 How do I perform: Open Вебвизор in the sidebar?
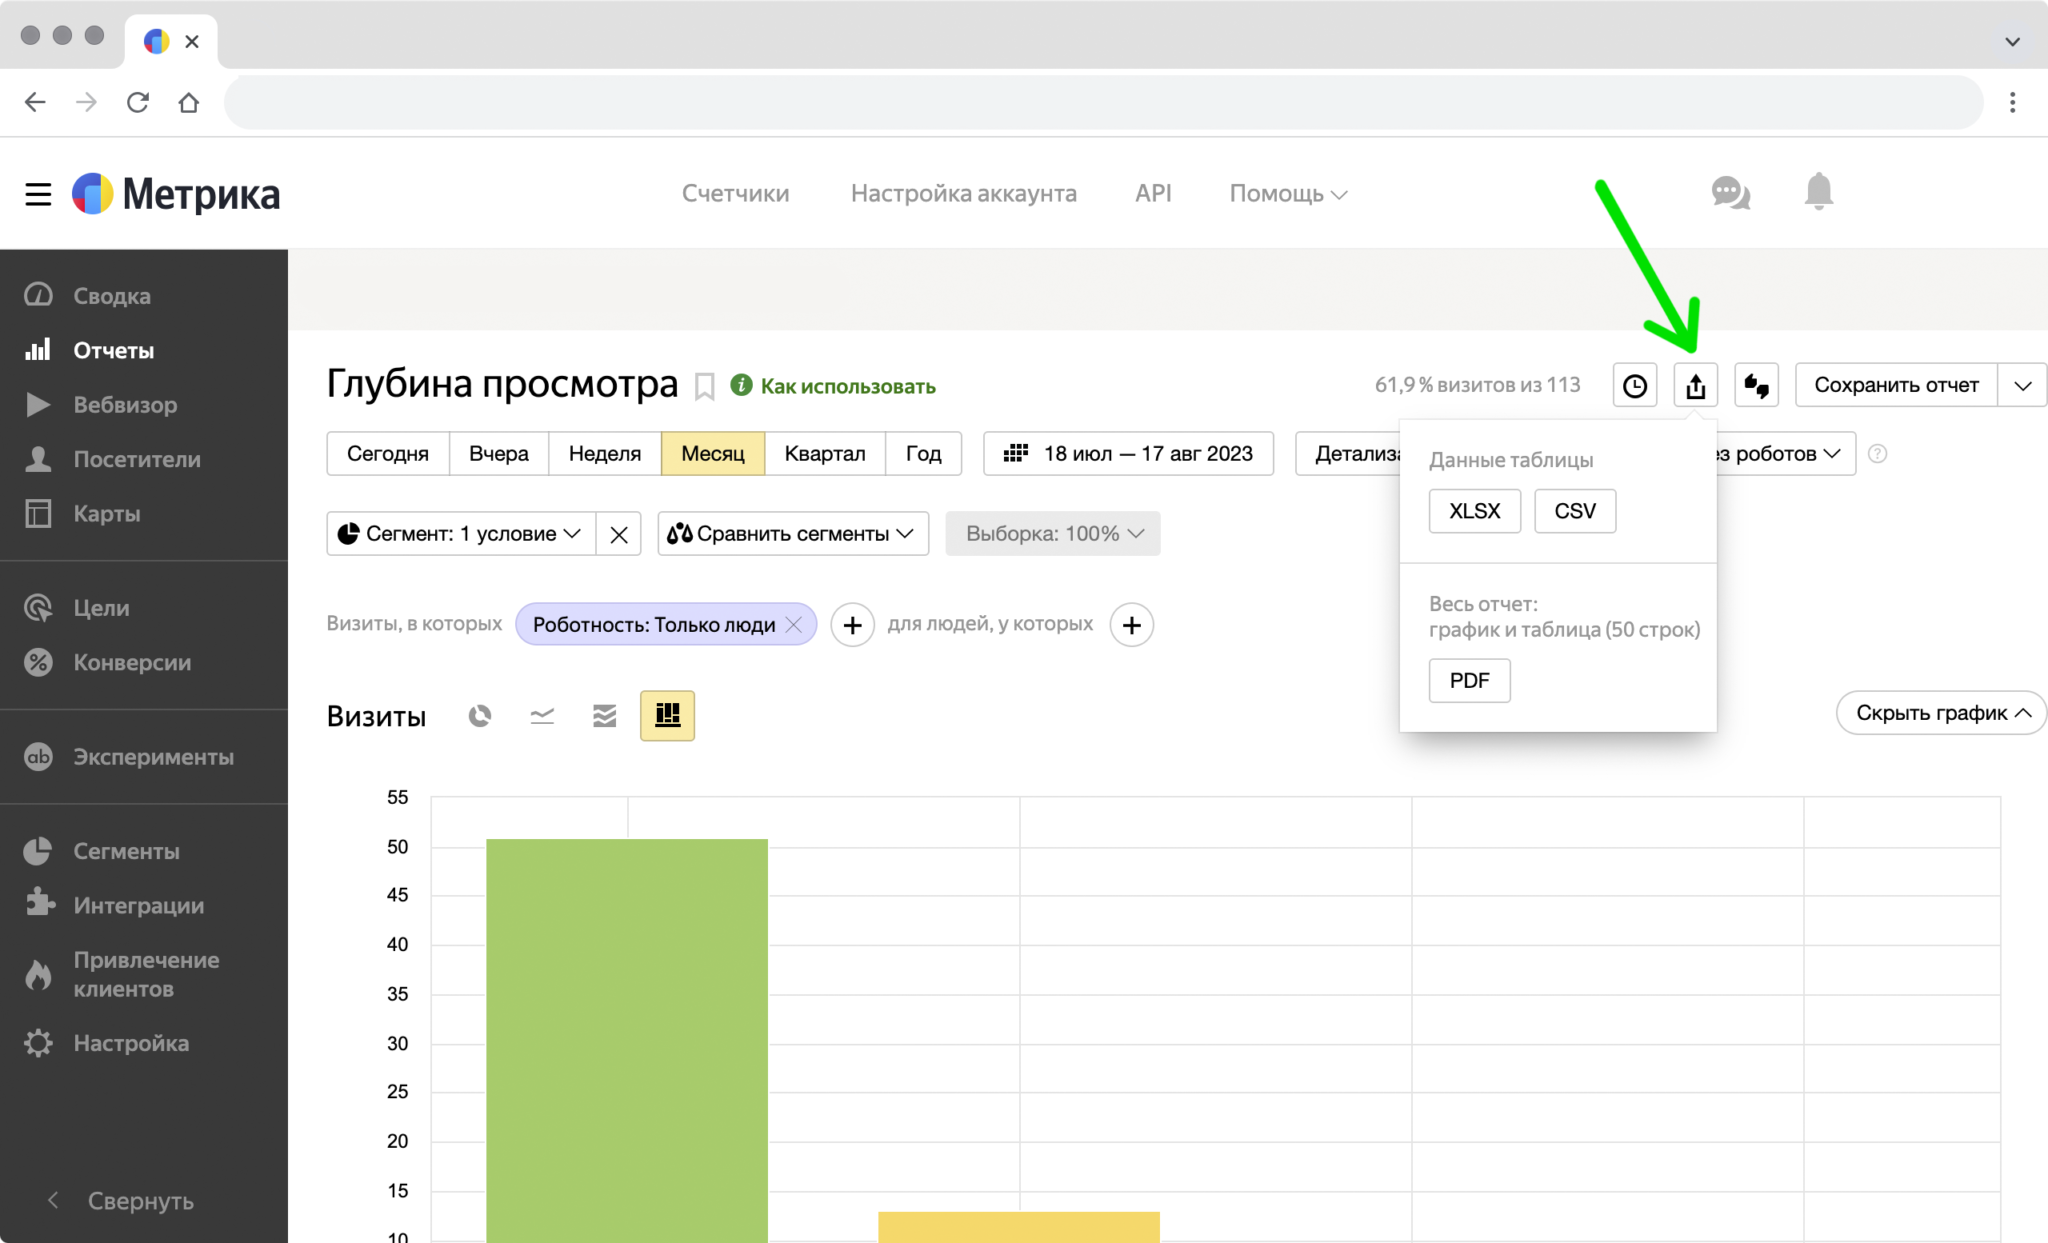click(125, 405)
